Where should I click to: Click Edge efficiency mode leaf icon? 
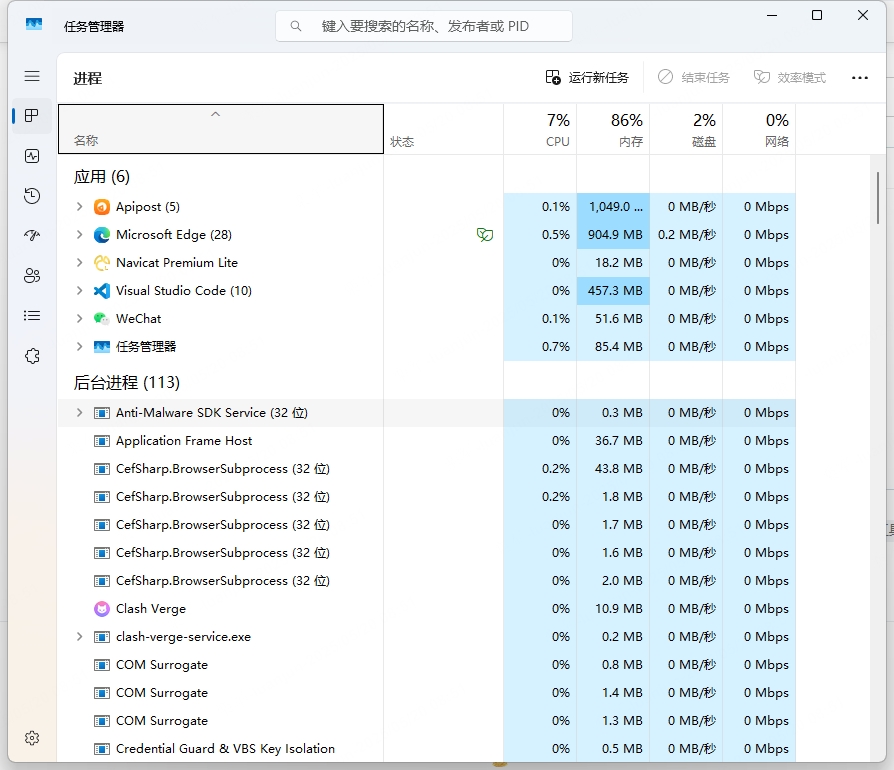[485, 235]
